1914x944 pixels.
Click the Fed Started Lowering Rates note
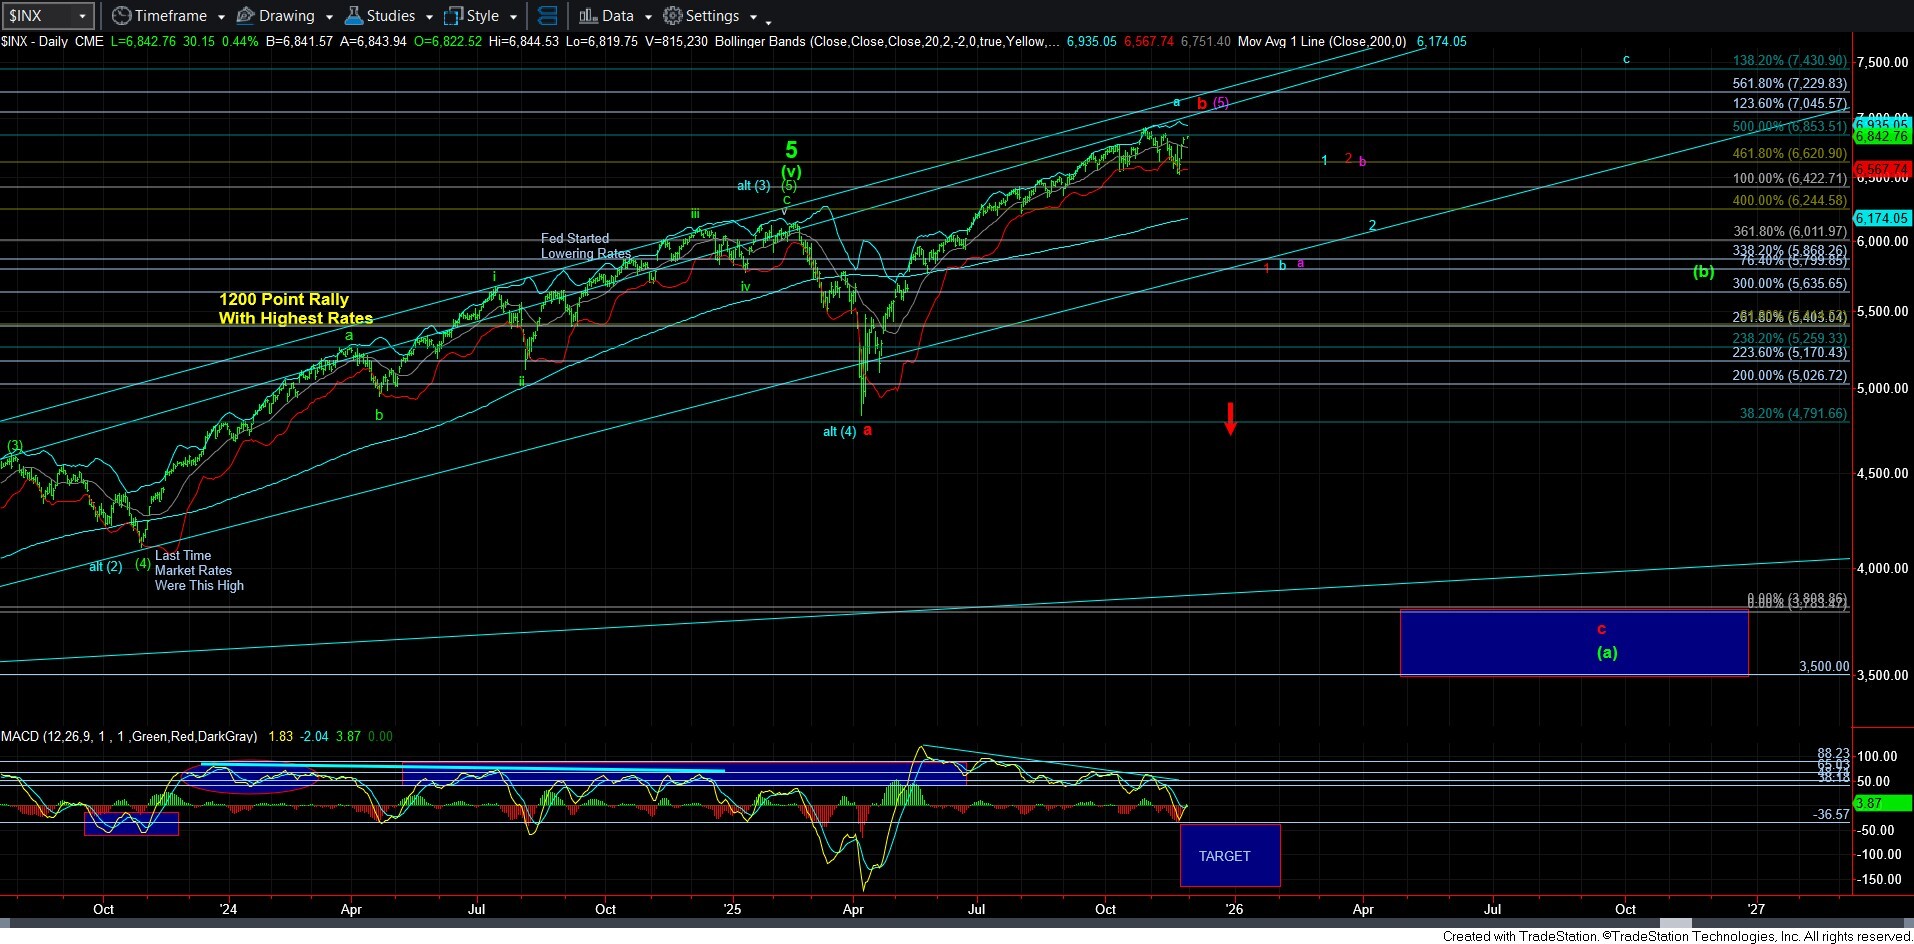[x=584, y=246]
